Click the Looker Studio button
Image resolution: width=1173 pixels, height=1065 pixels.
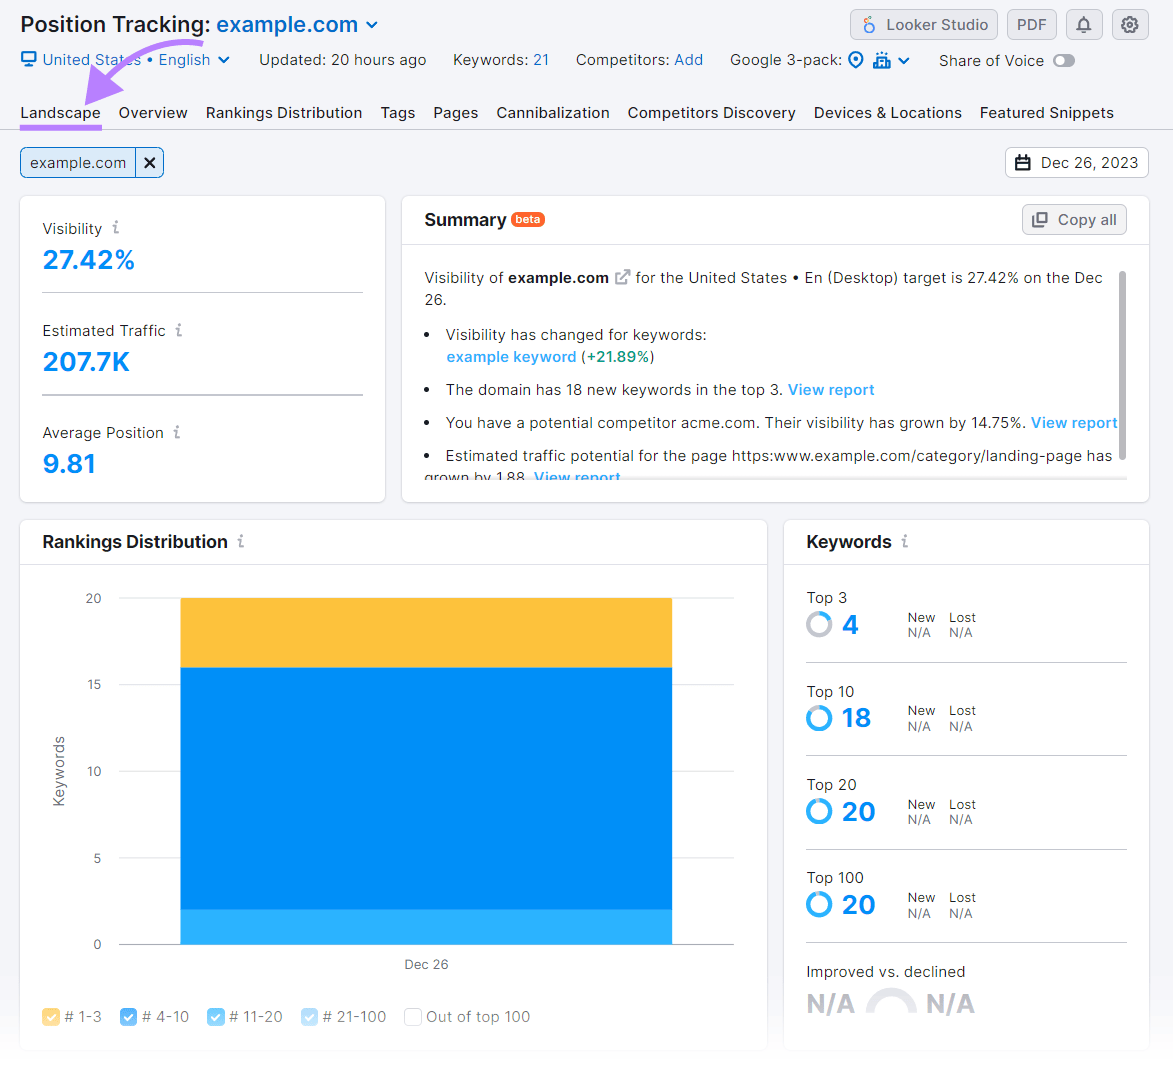(x=923, y=24)
